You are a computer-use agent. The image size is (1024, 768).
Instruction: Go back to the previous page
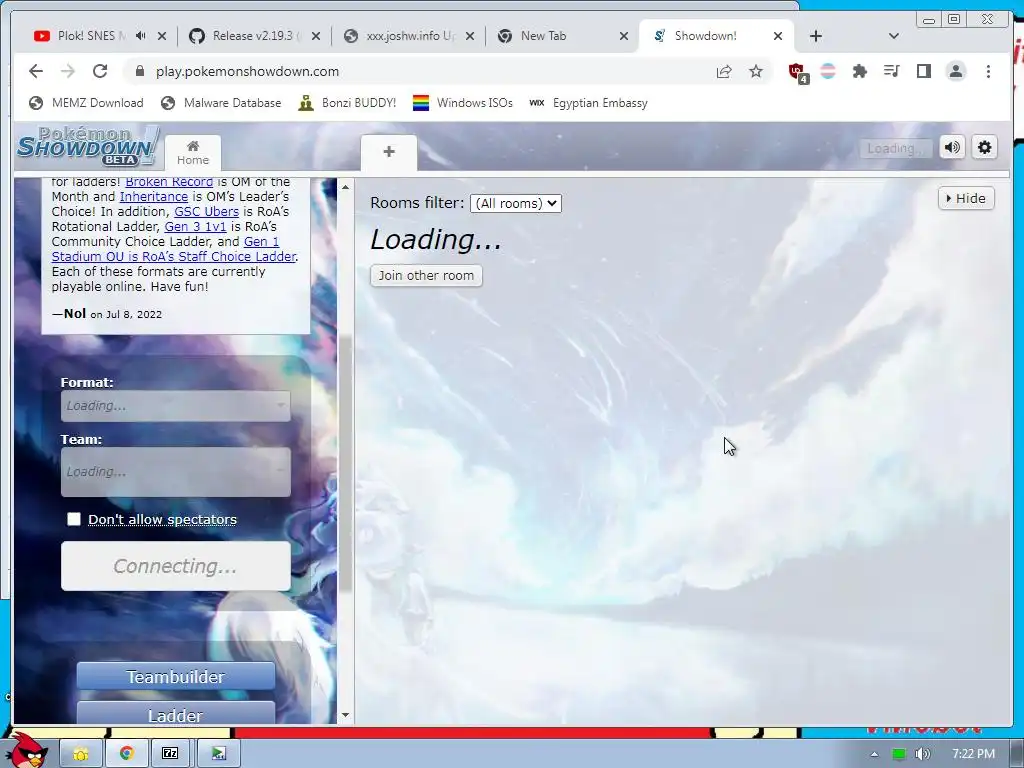(x=36, y=71)
